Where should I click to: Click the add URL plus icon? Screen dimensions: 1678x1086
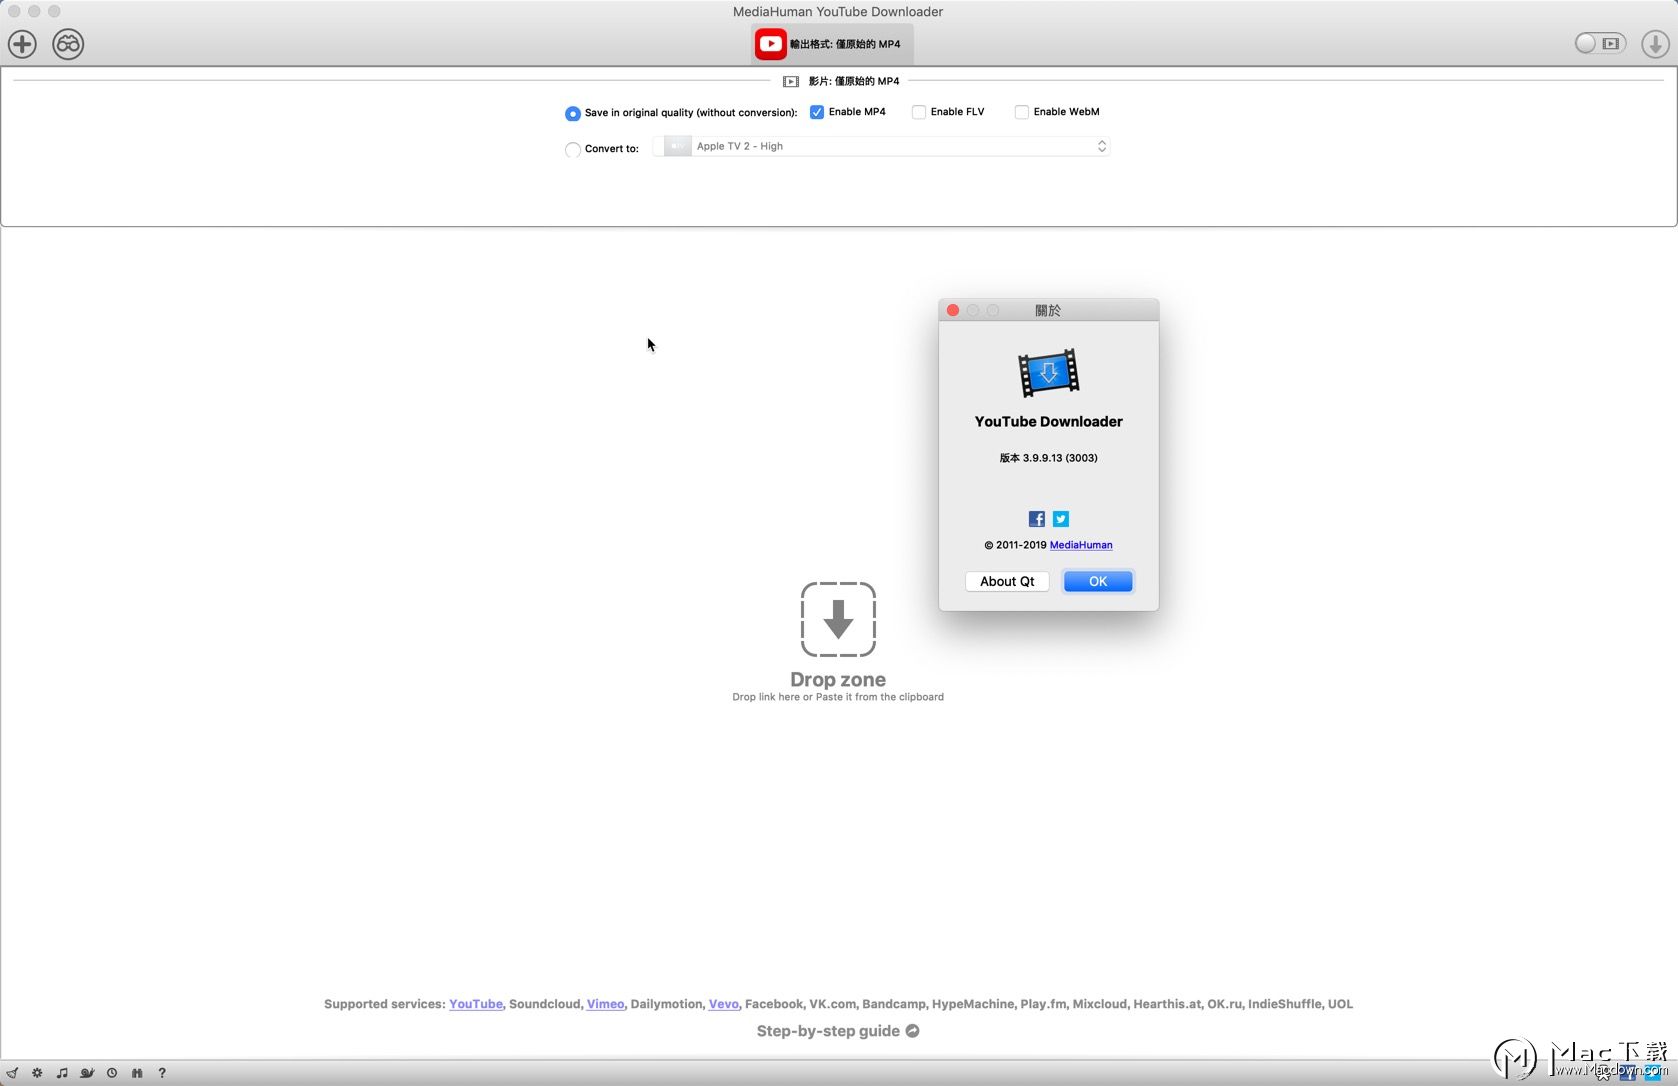pyautogui.click(x=22, y=44)
